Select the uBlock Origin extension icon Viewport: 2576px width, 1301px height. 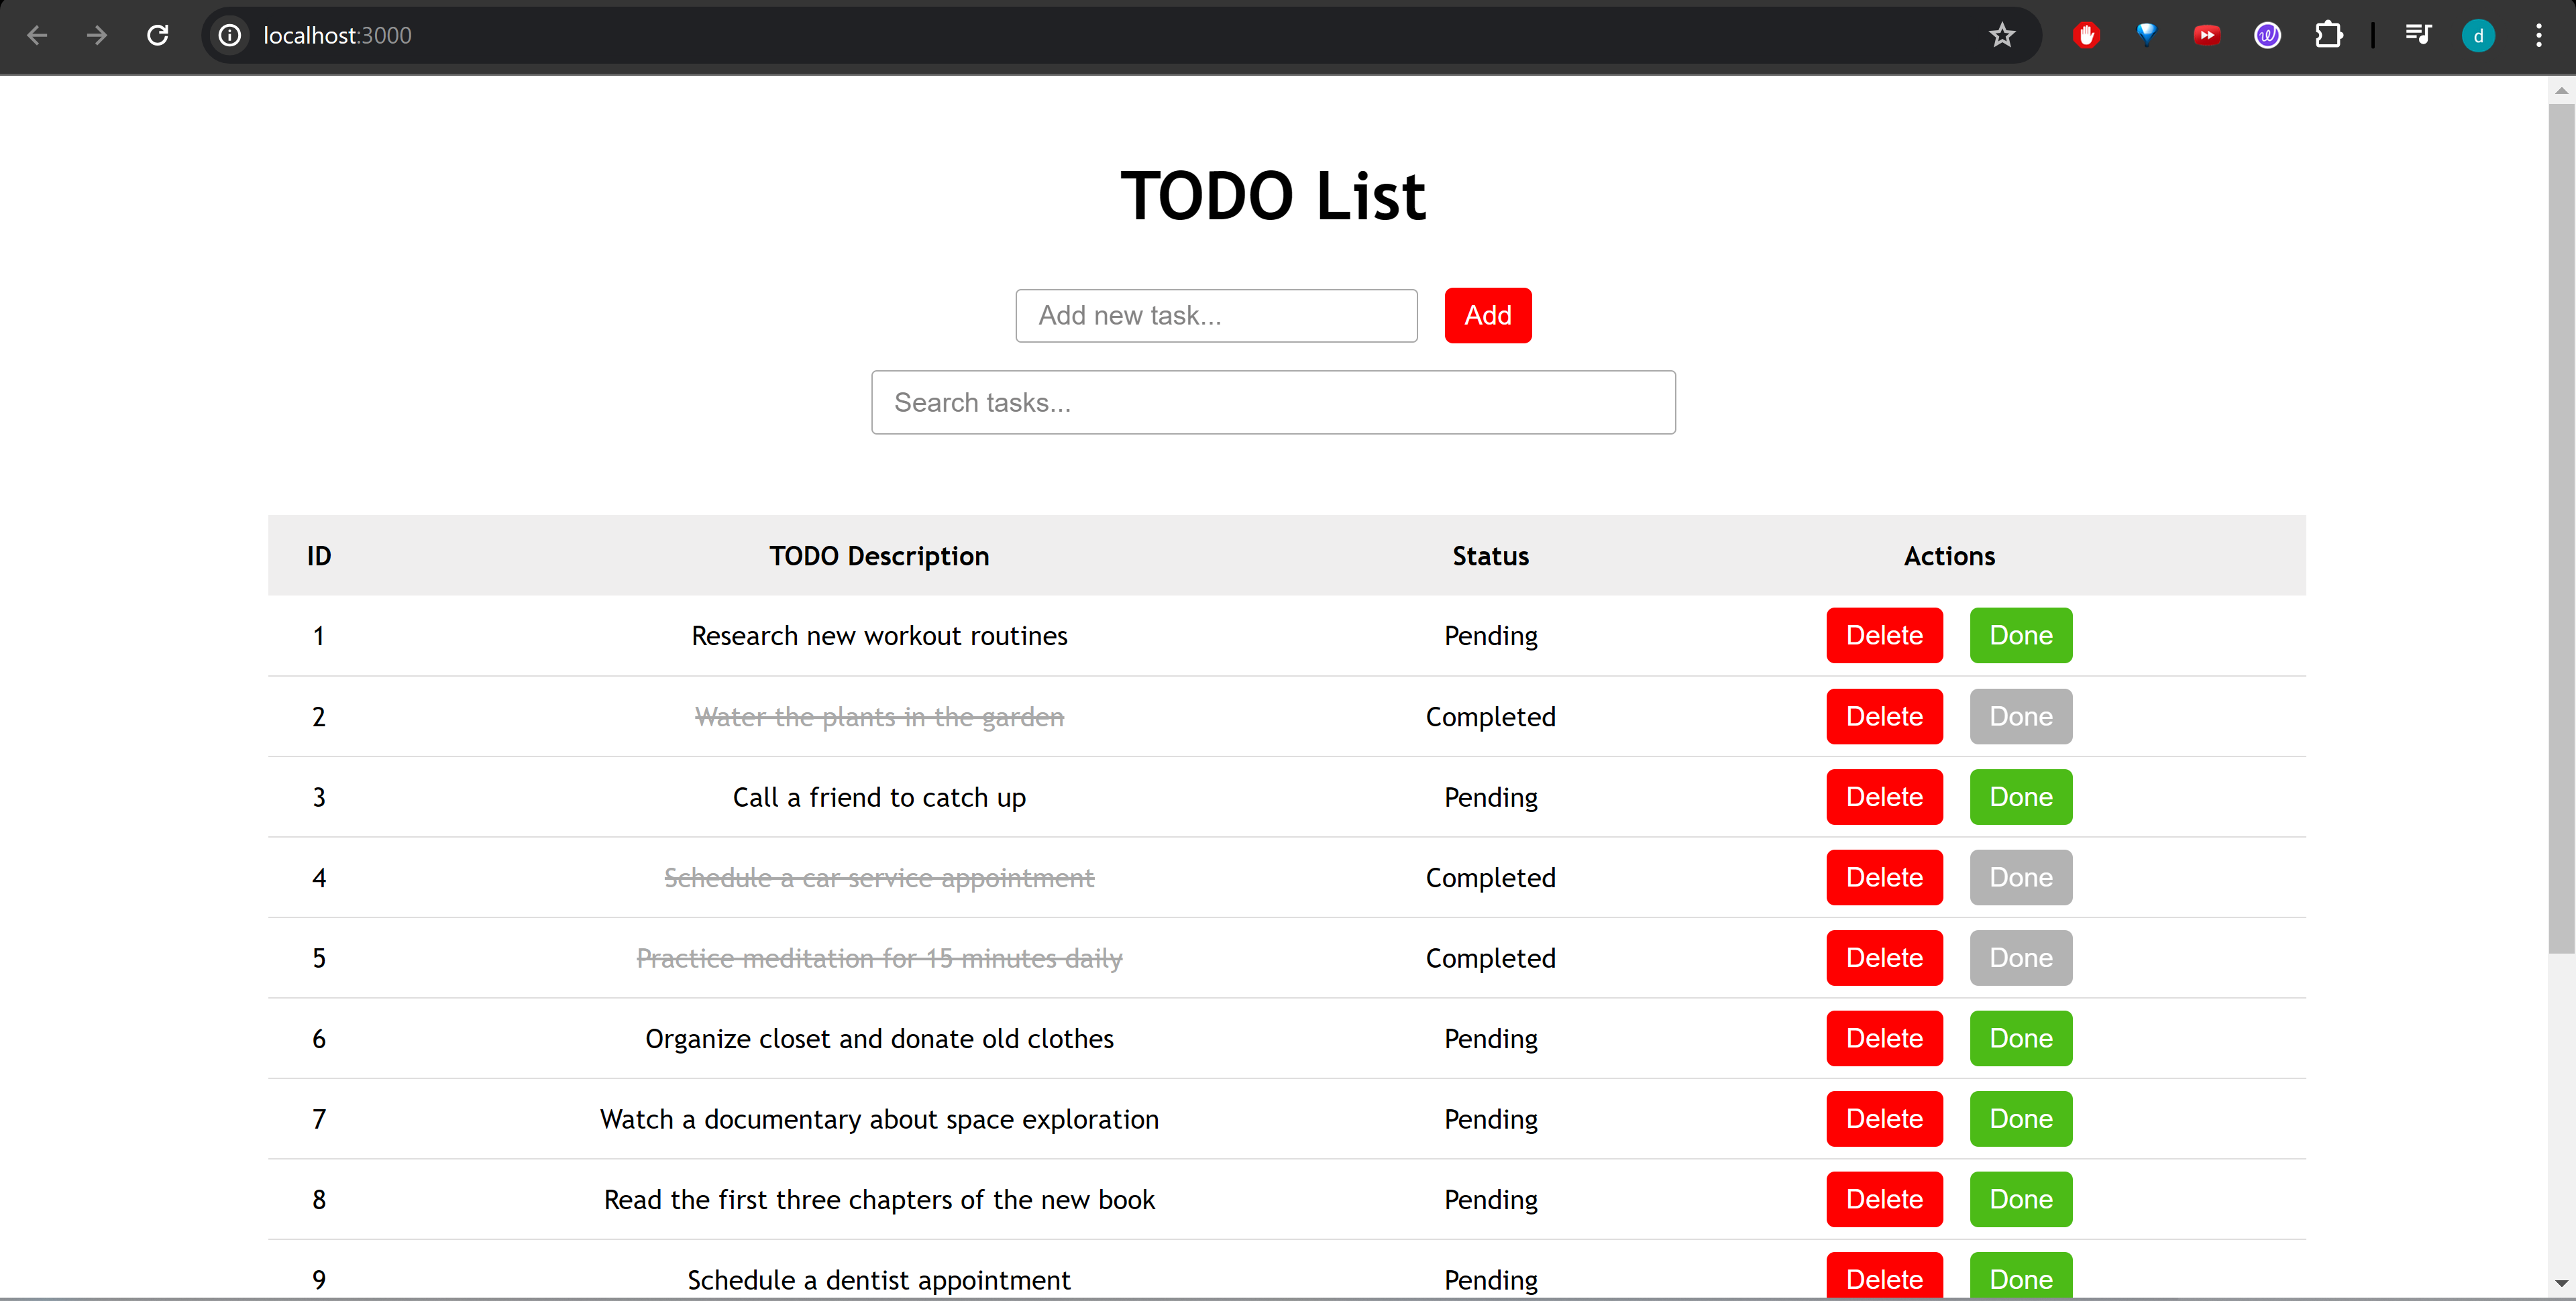pos(2086,35)
